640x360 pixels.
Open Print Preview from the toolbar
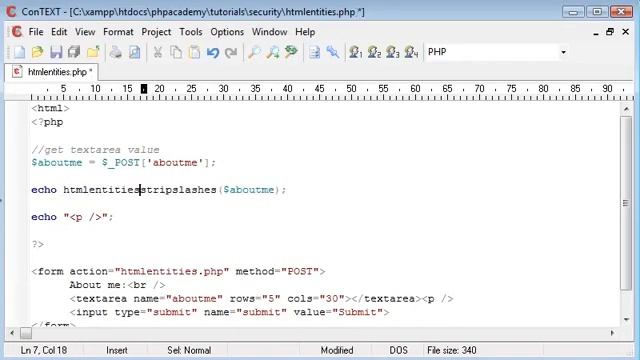pos(135,52)
